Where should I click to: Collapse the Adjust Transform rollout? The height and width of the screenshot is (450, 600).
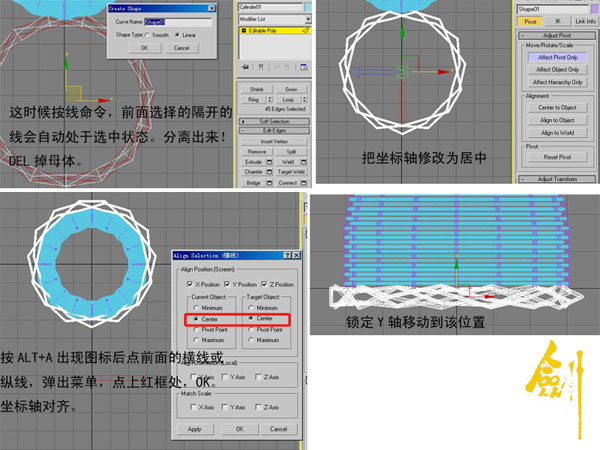point(557,179)
